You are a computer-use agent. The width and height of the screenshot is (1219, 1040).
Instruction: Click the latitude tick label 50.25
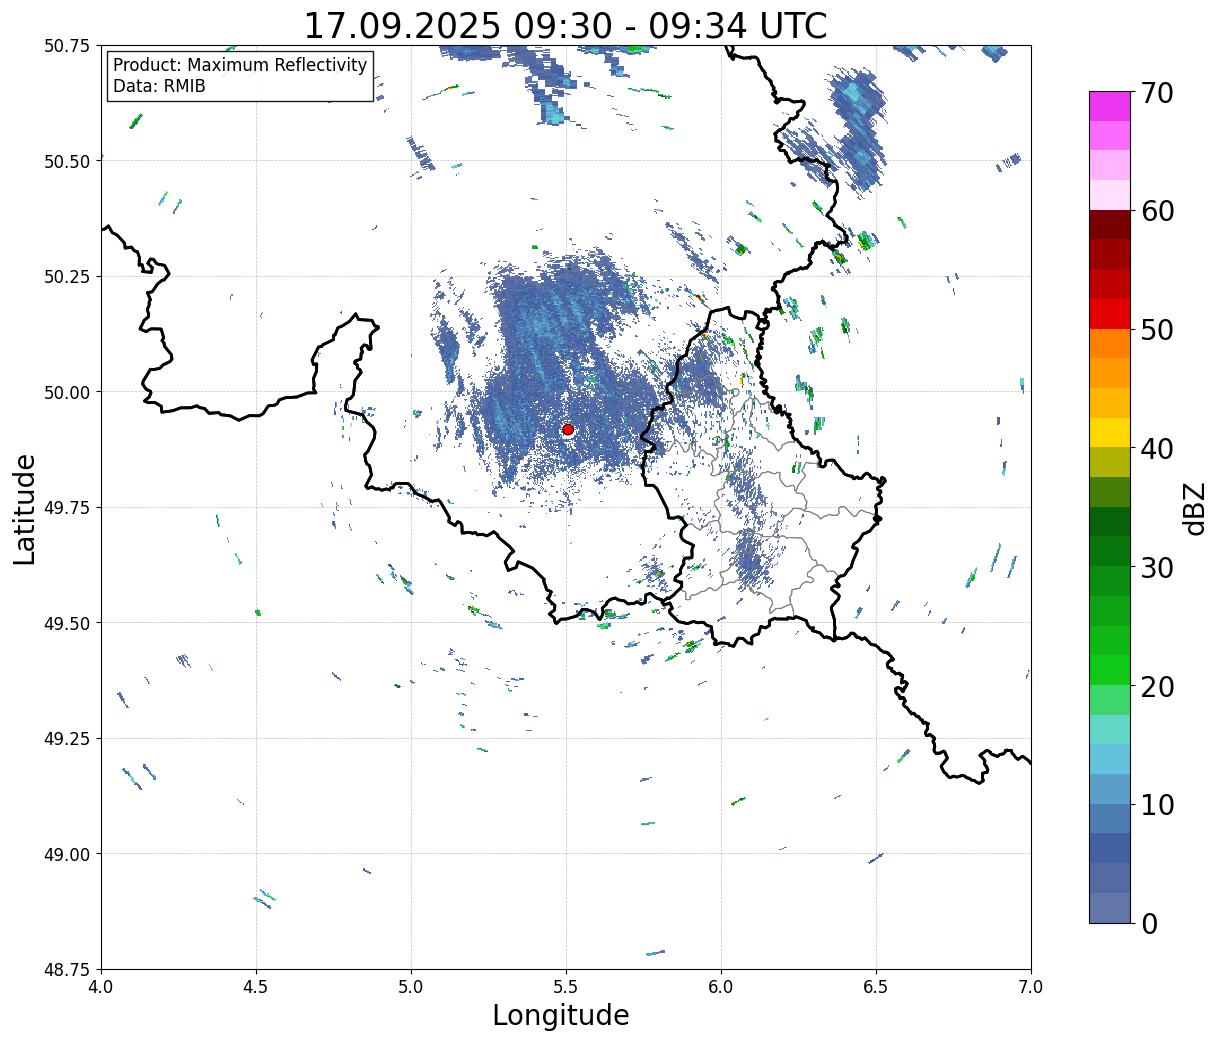click(67, 277)
